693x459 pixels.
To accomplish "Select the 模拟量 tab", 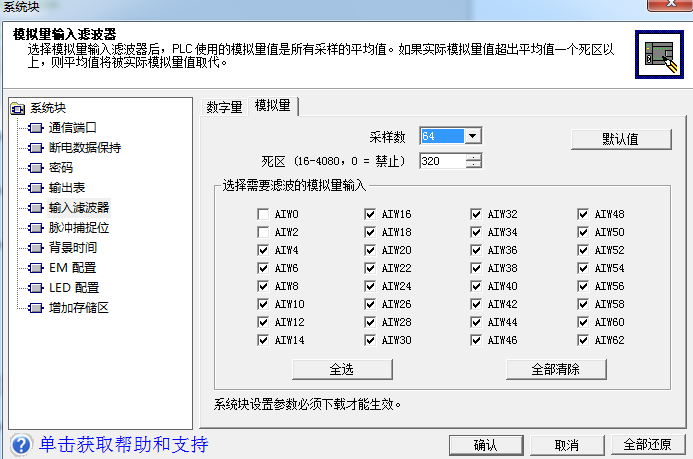I will (x=273, y=106).
